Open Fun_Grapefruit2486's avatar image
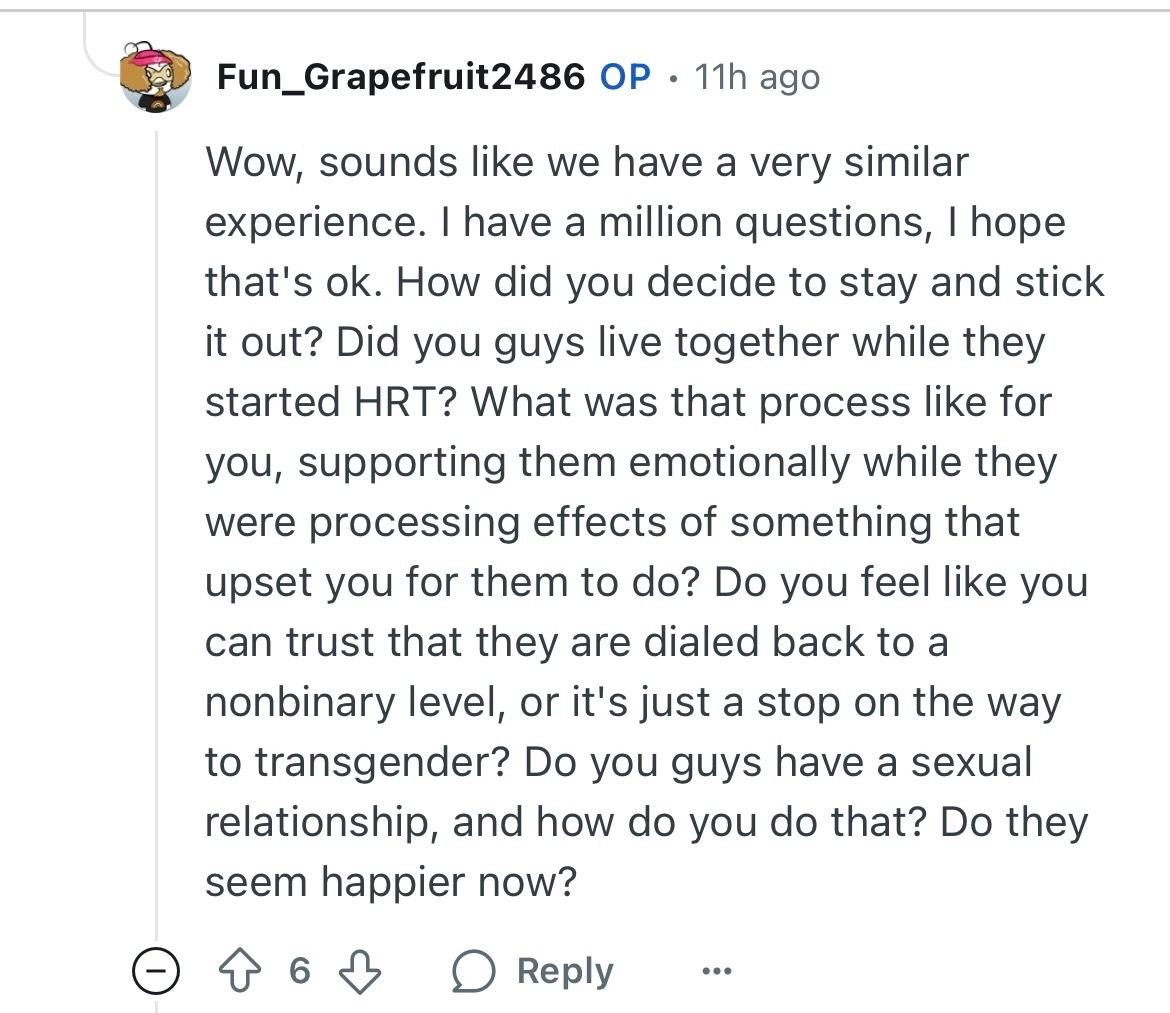Screen dimensions: 1170x1013 [155, 78]
